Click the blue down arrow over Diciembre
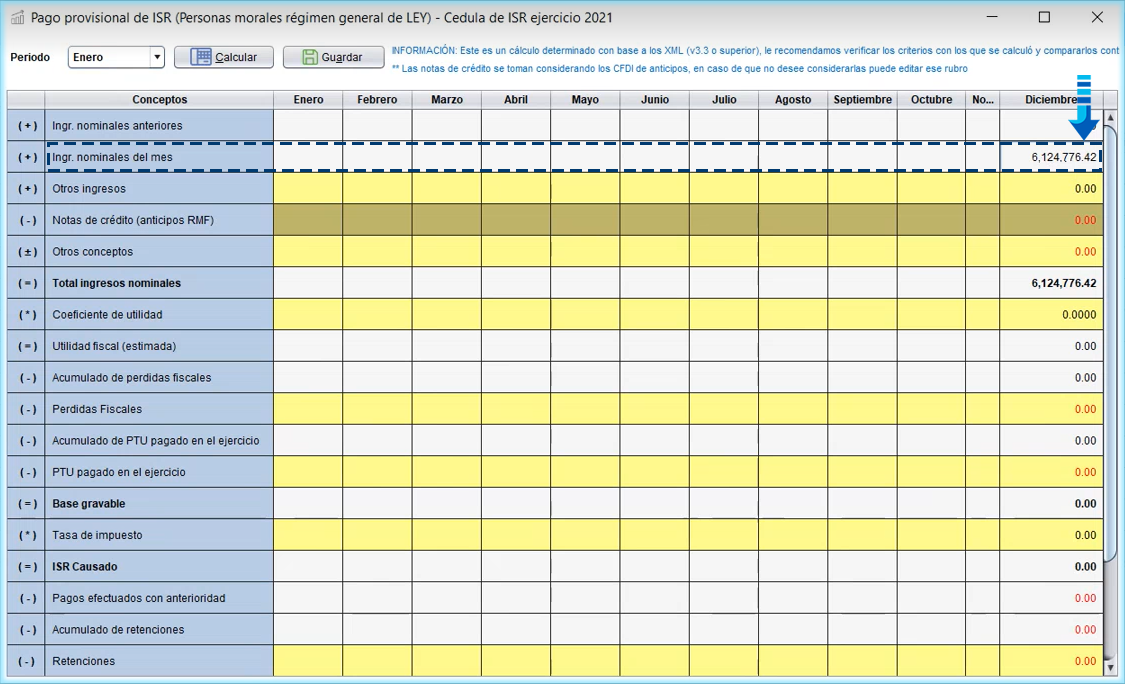 (x=1083, y=110)
